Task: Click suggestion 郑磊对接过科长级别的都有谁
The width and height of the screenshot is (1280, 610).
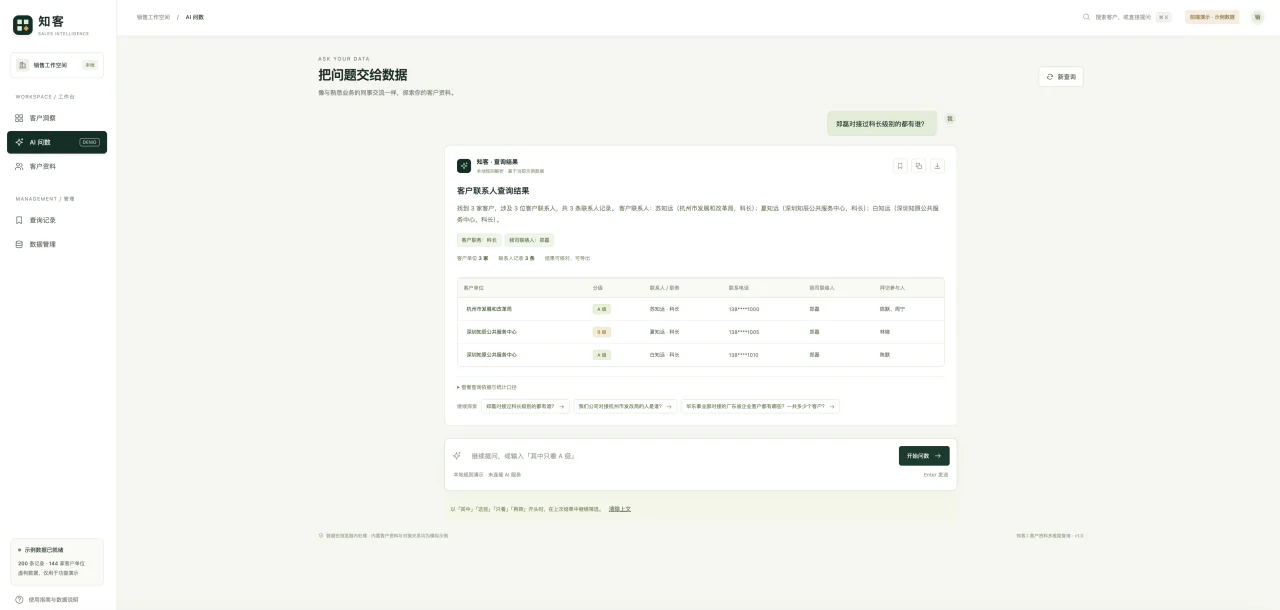Action: pos(525,407)
